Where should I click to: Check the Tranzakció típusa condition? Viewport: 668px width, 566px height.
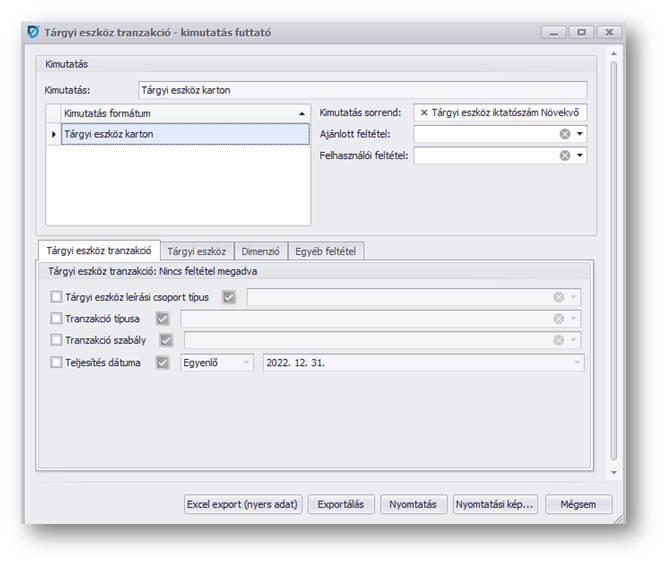(x=56, y=319)
